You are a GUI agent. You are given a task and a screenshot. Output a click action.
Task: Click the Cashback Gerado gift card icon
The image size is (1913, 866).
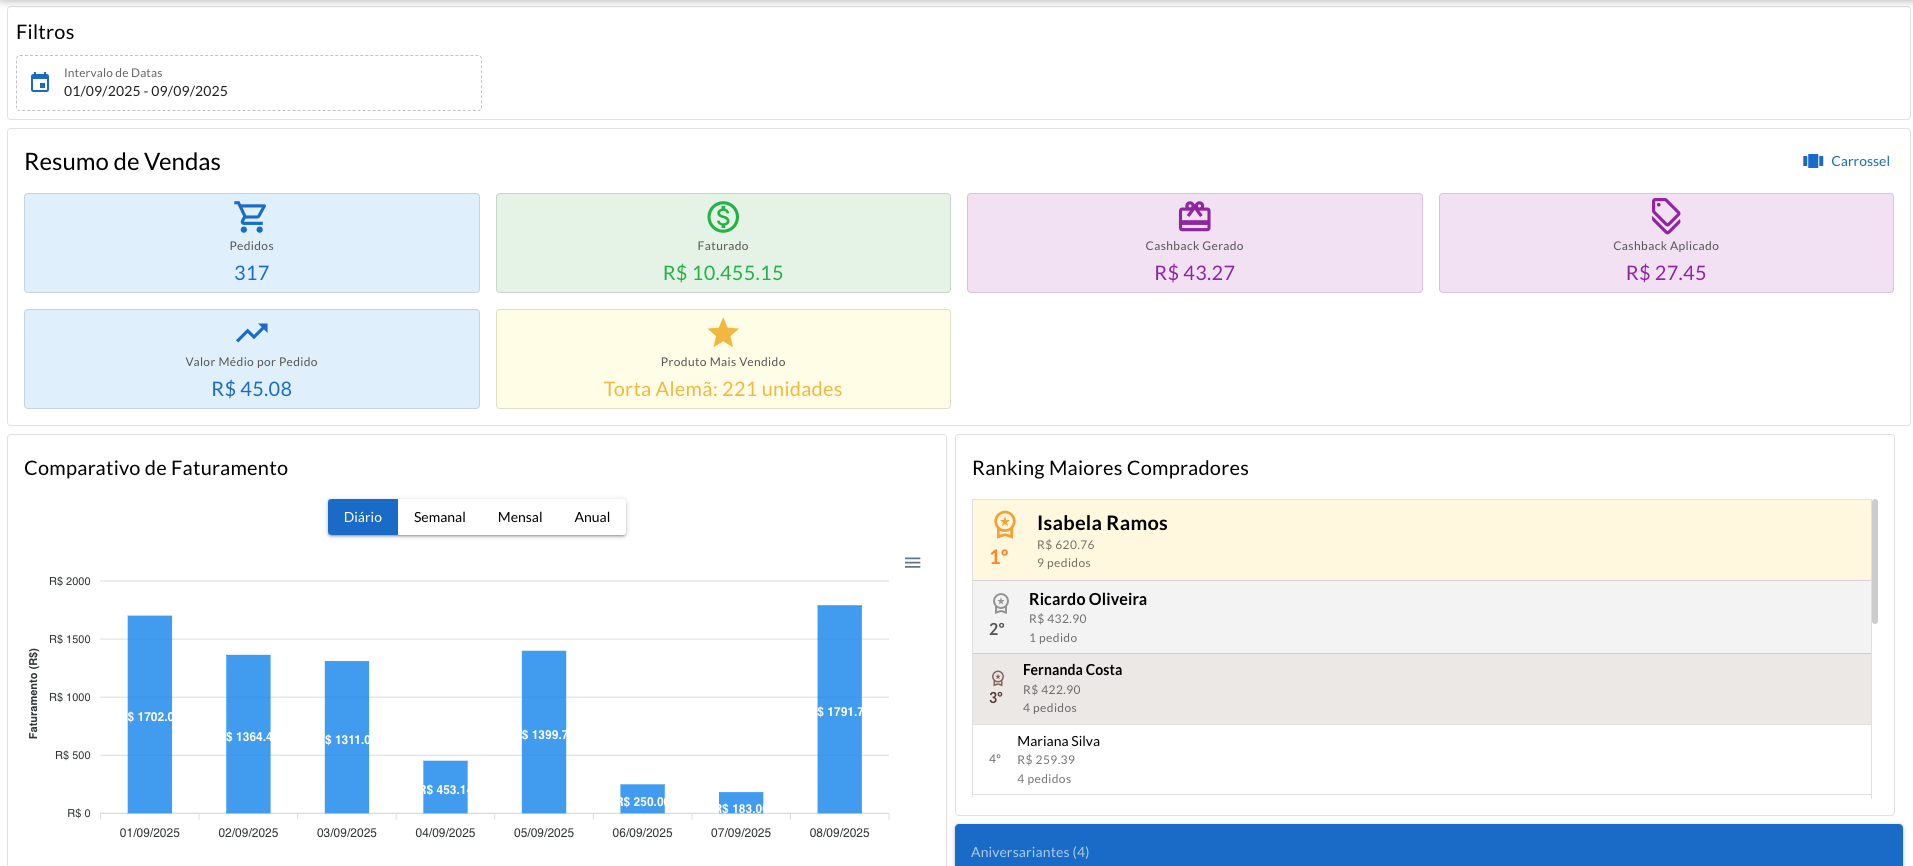1194,216
